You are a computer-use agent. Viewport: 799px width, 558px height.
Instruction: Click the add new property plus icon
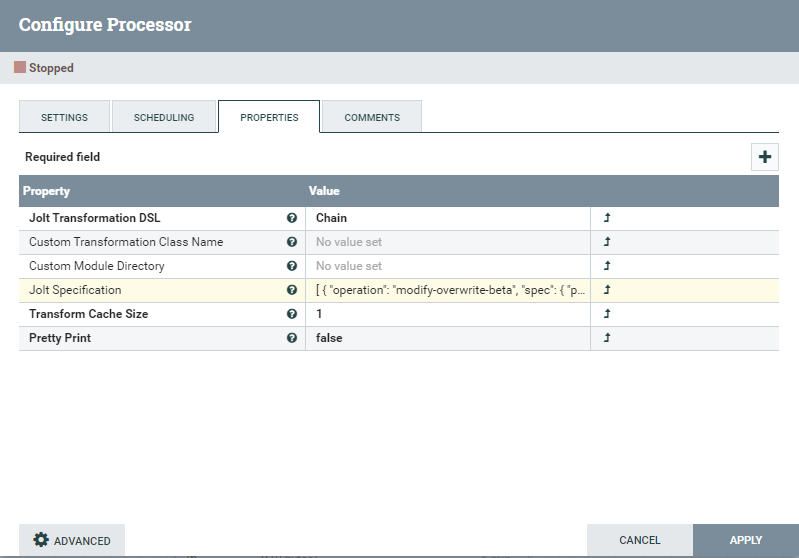(765, 157)
